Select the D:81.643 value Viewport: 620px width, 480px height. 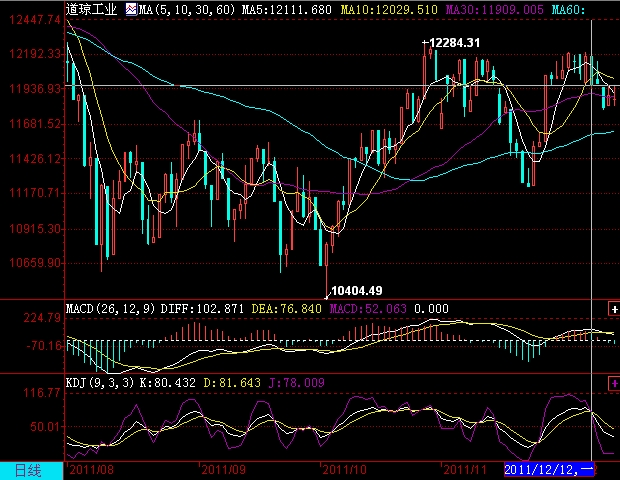point(232,383)
